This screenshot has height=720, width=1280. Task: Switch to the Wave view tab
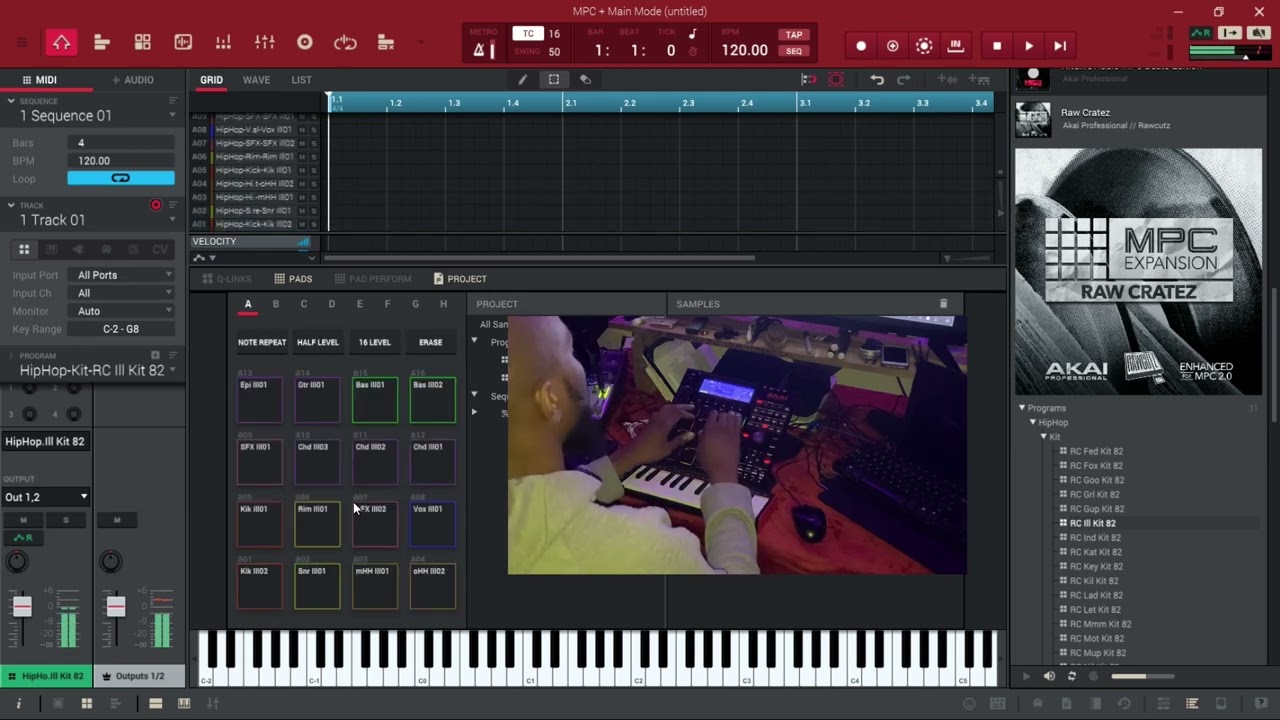256,80
